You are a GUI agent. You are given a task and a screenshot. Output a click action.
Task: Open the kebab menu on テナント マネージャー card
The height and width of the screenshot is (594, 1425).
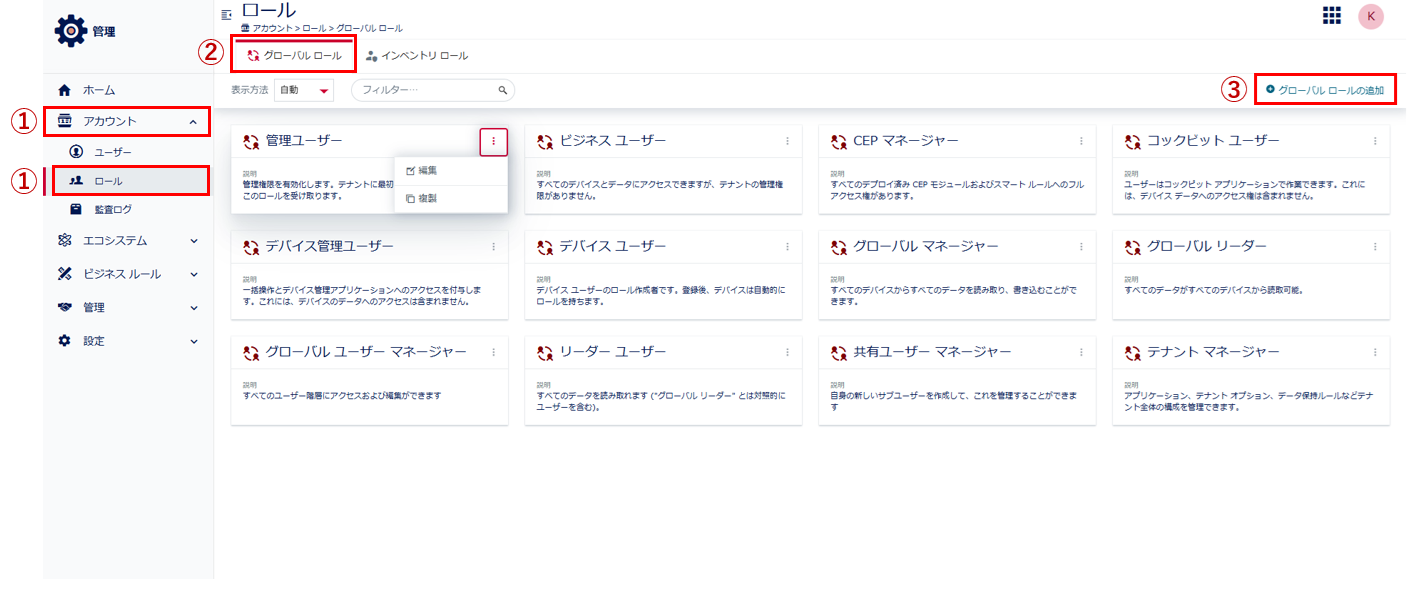click(1375, 352)
